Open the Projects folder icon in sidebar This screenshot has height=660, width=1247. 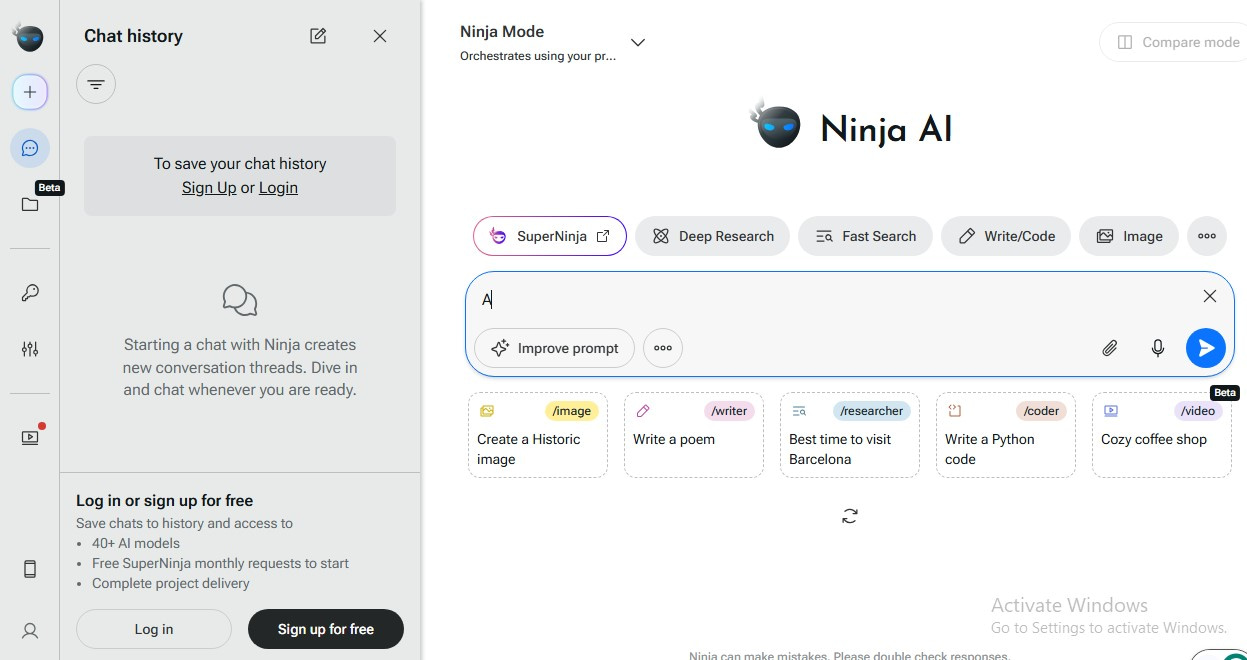(x=30, y=204)
